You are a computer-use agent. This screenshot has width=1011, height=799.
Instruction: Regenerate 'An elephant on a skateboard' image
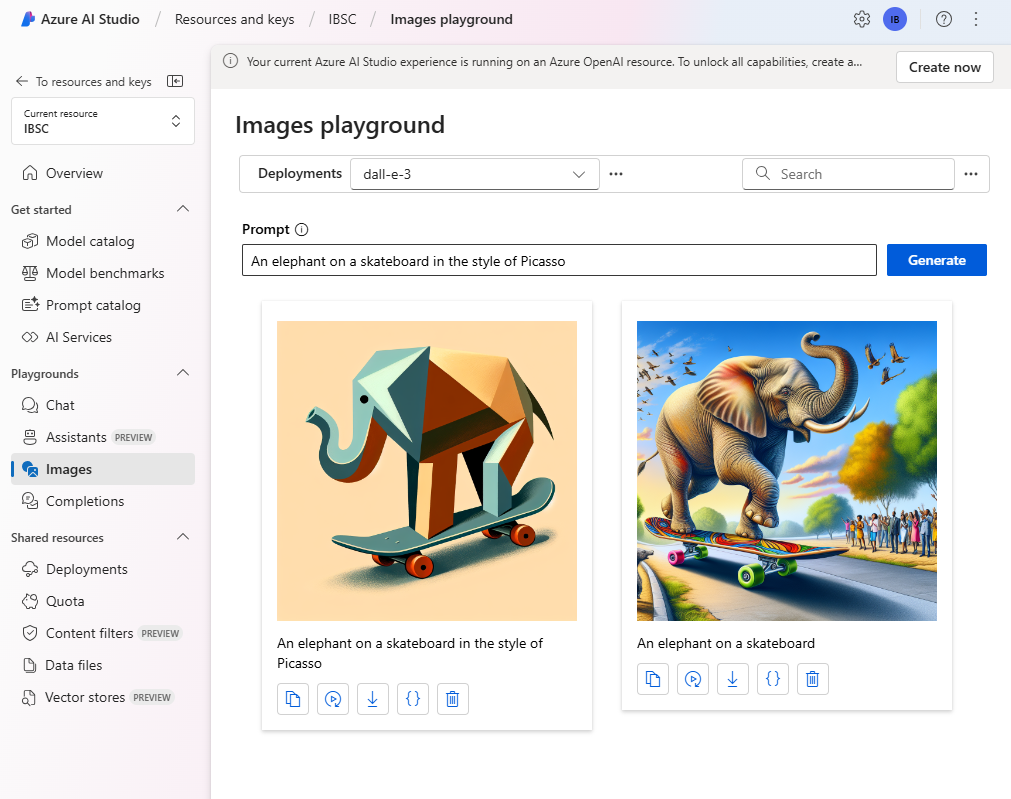[692, 679]
